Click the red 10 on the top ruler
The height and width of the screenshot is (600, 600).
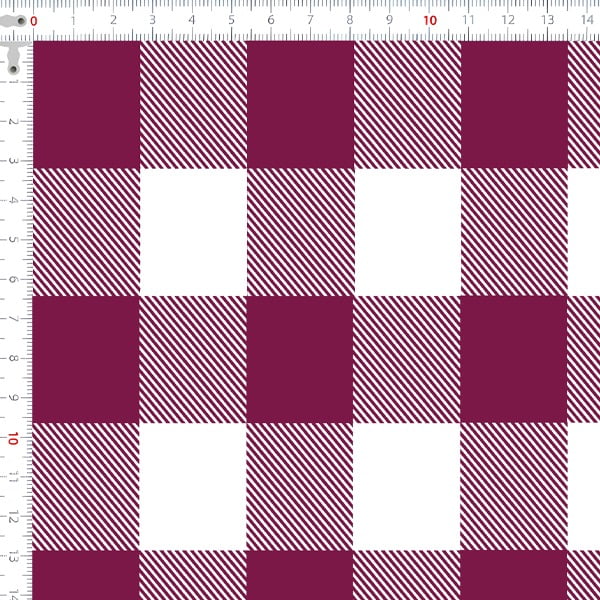430,21
